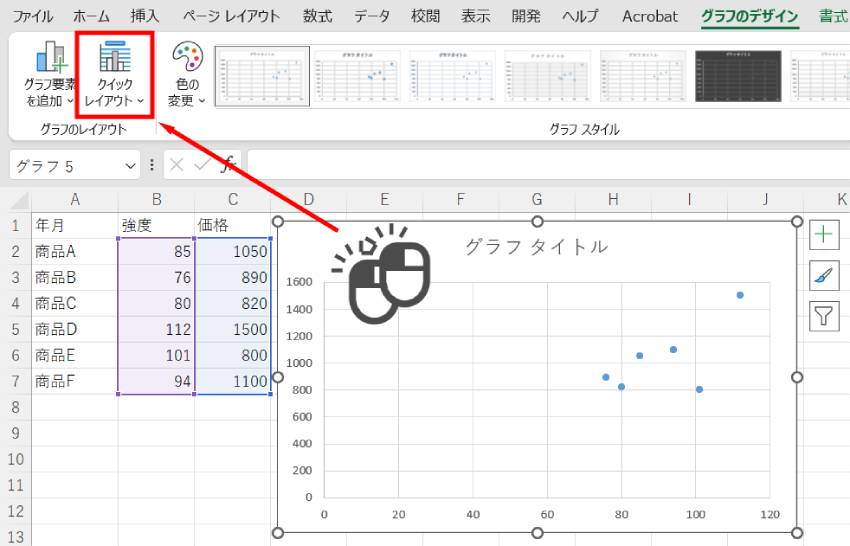Select the first selected chart style thumbnail
The height and width of the screenshot is (546, 850).
point(262,76)
